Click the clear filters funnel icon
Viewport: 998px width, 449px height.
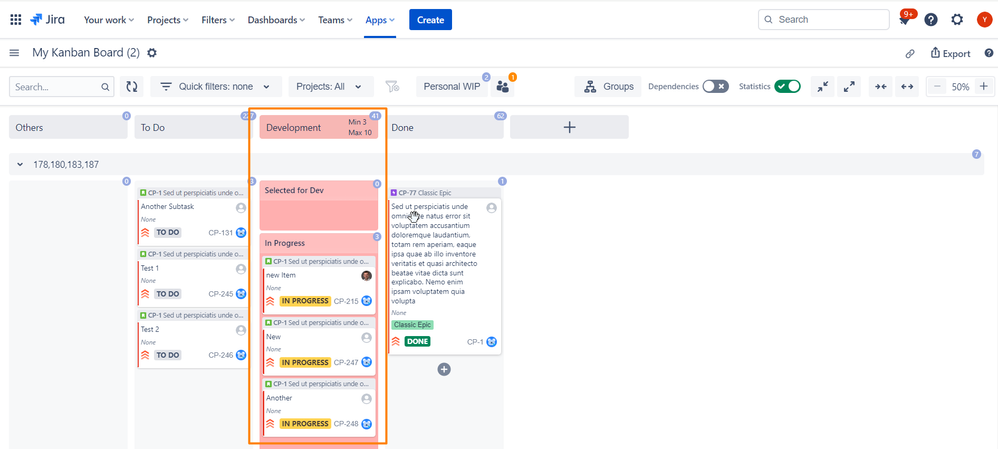392,87
